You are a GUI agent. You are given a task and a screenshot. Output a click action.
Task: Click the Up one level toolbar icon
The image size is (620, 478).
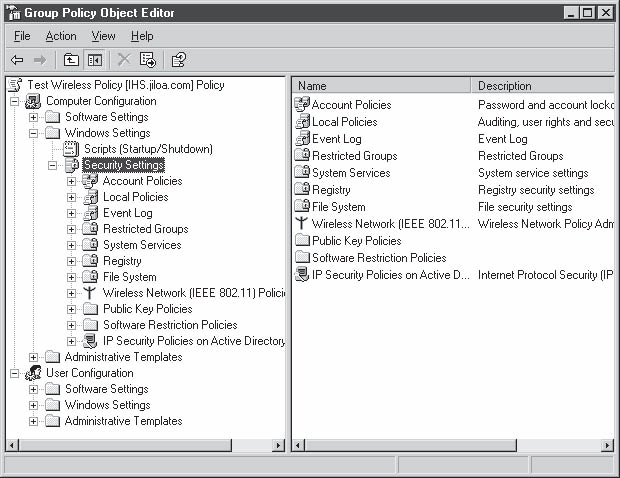pyautogui.click(x=71, y=60)
